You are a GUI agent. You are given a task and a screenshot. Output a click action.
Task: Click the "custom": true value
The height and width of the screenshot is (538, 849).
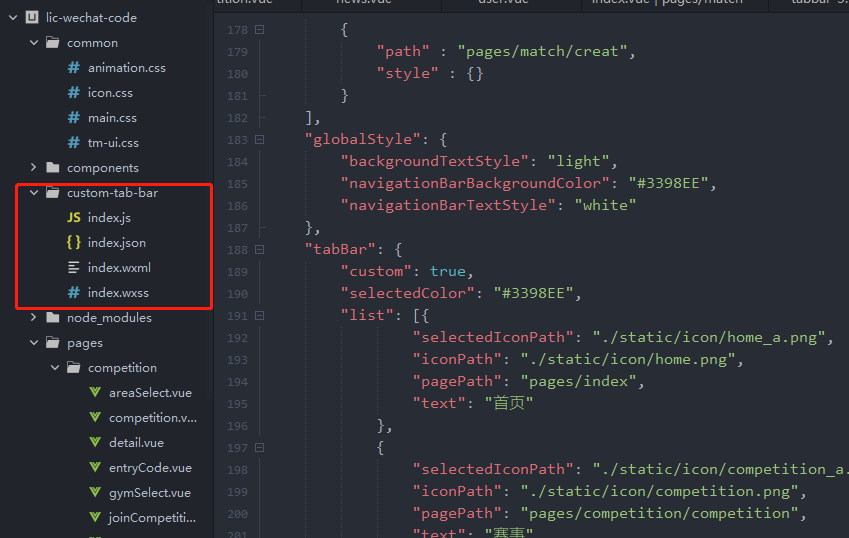coord(448,271)
